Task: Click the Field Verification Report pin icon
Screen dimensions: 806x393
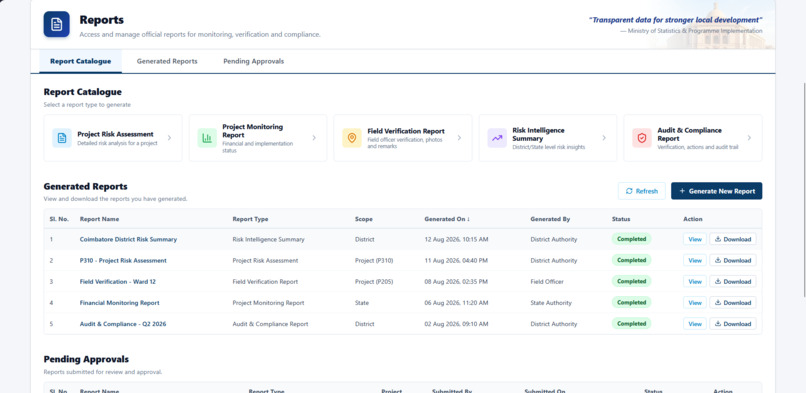Action: coord(352,138)
